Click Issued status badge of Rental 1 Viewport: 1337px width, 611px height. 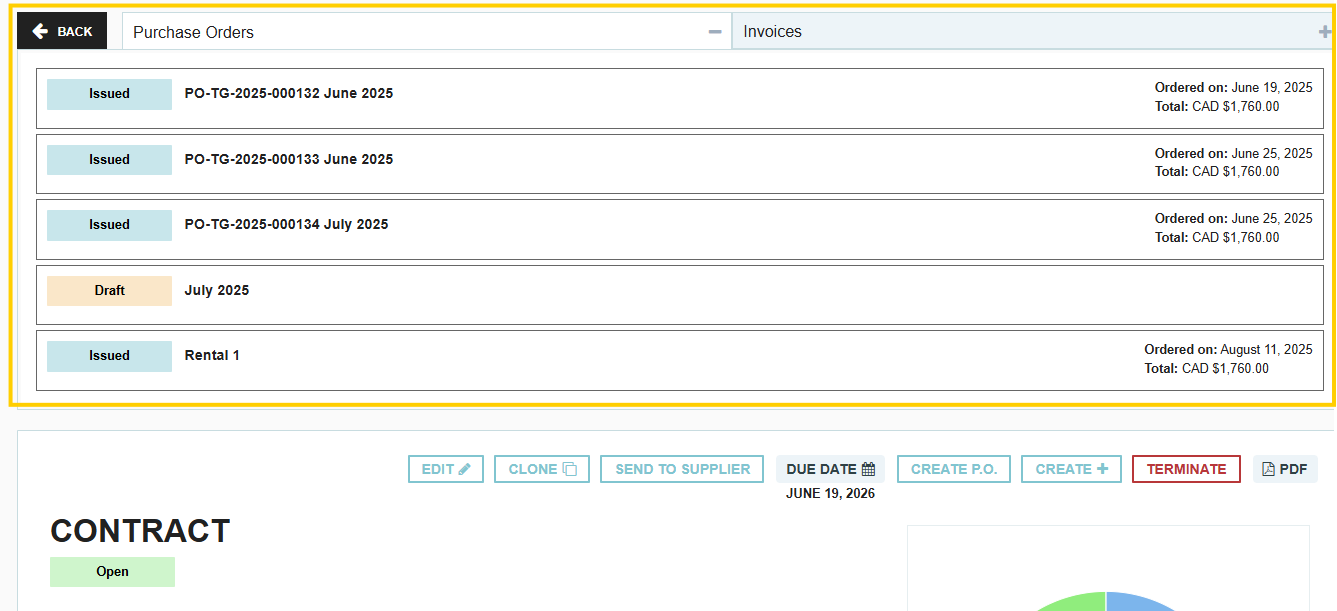point(109,356)
